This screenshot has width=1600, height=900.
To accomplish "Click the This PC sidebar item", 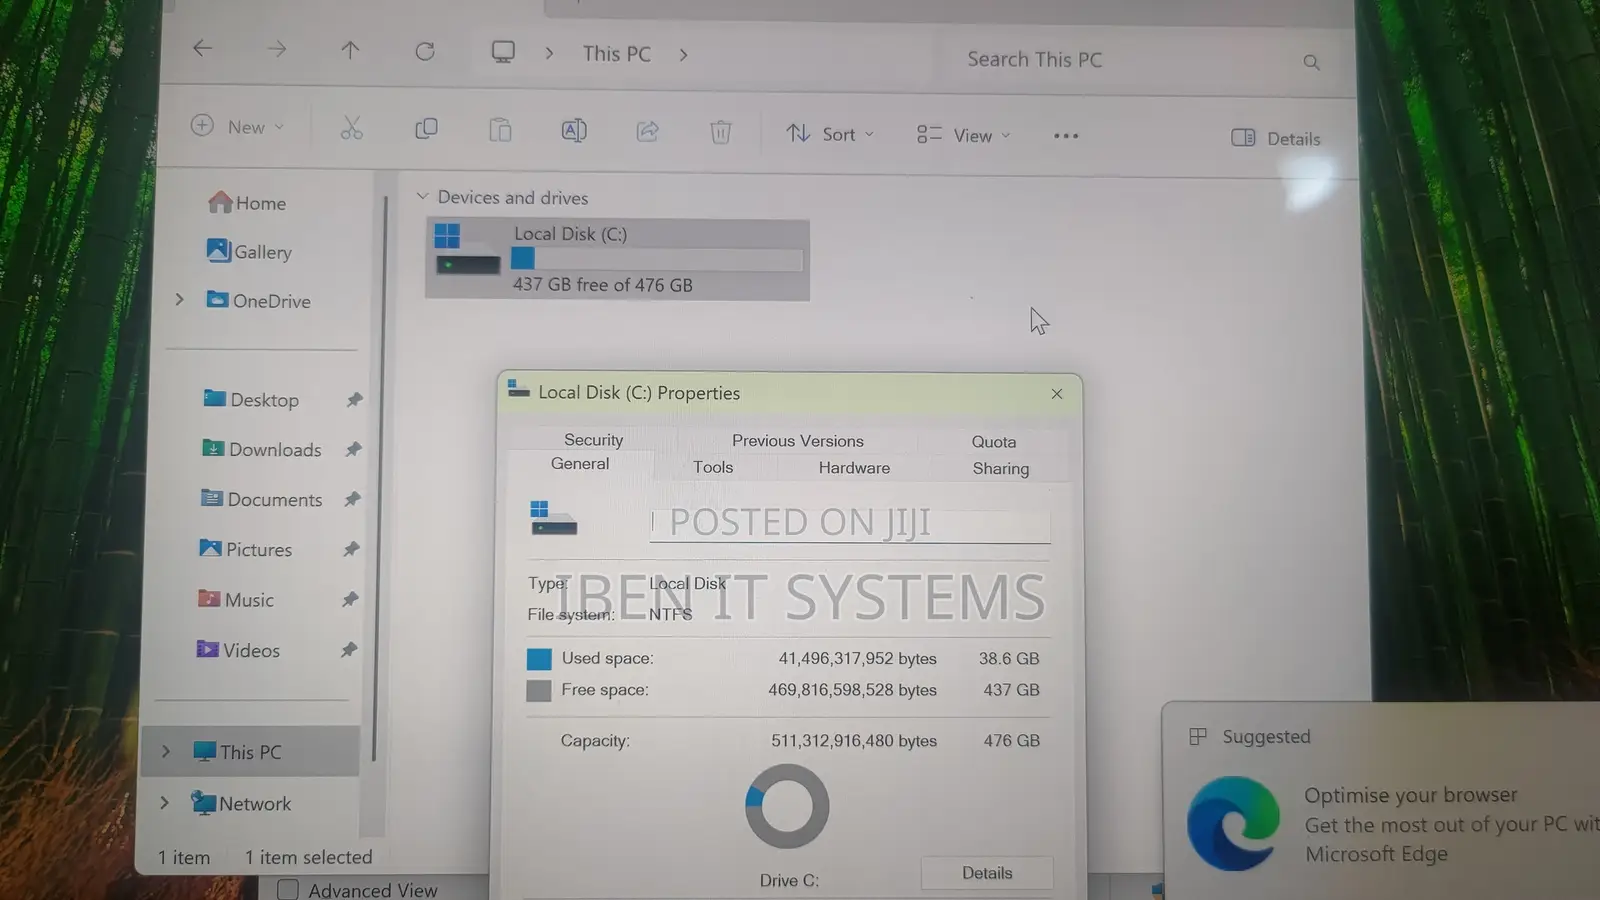I will [x=250, y=751].
